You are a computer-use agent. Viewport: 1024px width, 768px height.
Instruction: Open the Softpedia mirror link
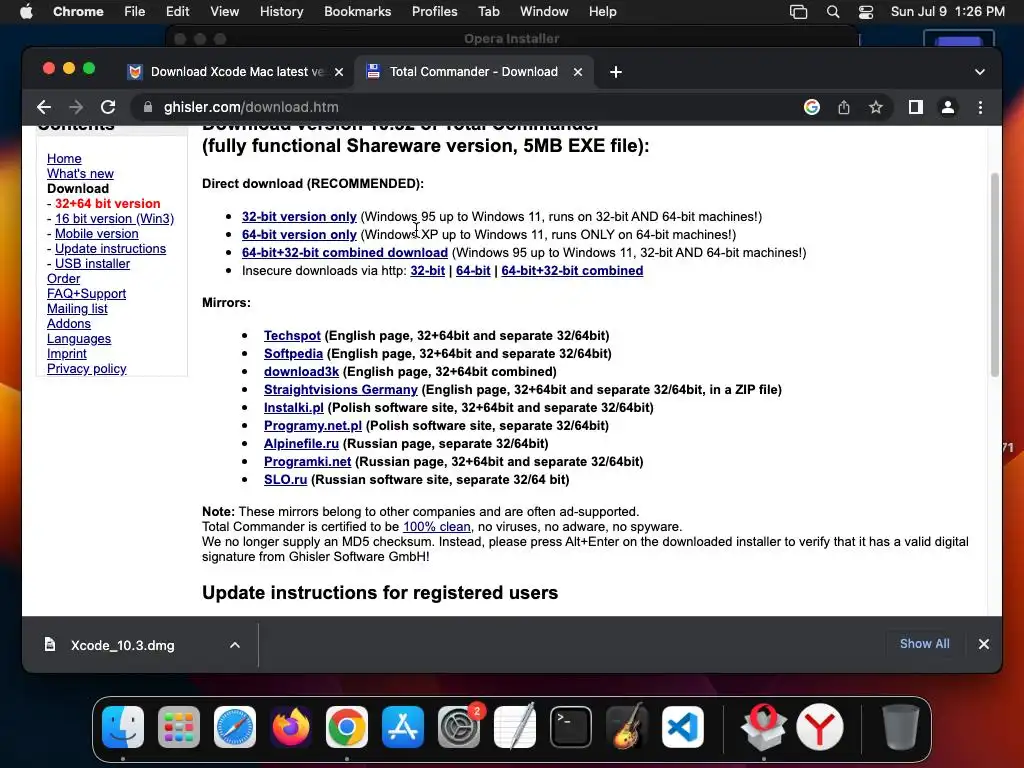coord(293,354)
